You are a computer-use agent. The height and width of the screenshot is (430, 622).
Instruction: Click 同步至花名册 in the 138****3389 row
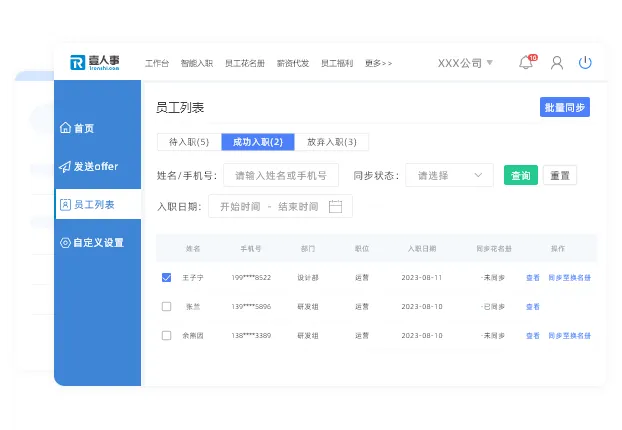[570, 336]
